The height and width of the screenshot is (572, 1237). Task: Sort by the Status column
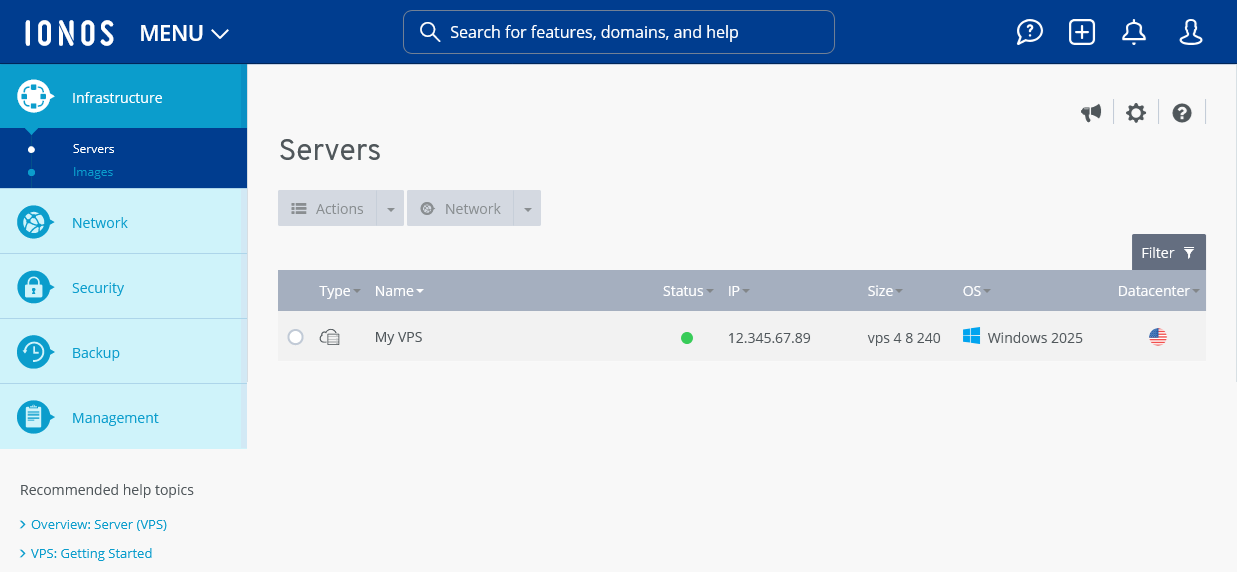(688, 291)
